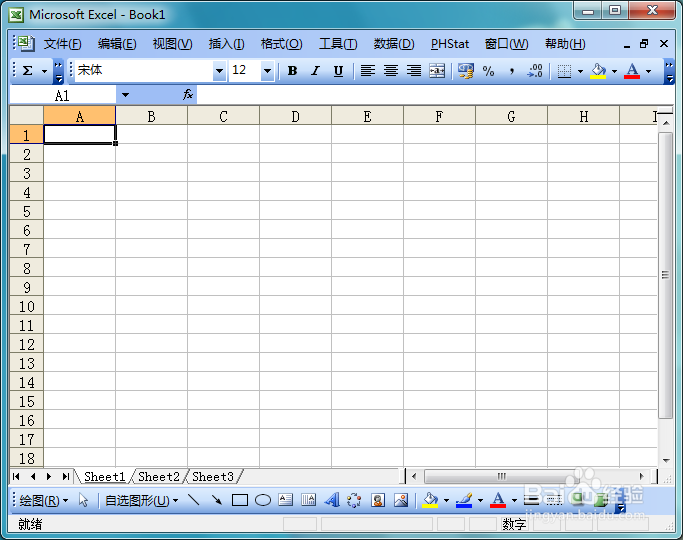Viewport: 683px width, 540px height.
Task: Insert a vertical text box
Action: [x=308, y=500]
